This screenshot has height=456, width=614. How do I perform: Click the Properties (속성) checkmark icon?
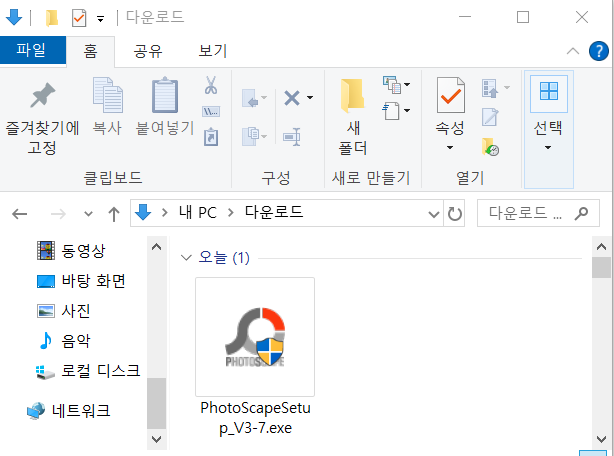(x=451, y=95)
